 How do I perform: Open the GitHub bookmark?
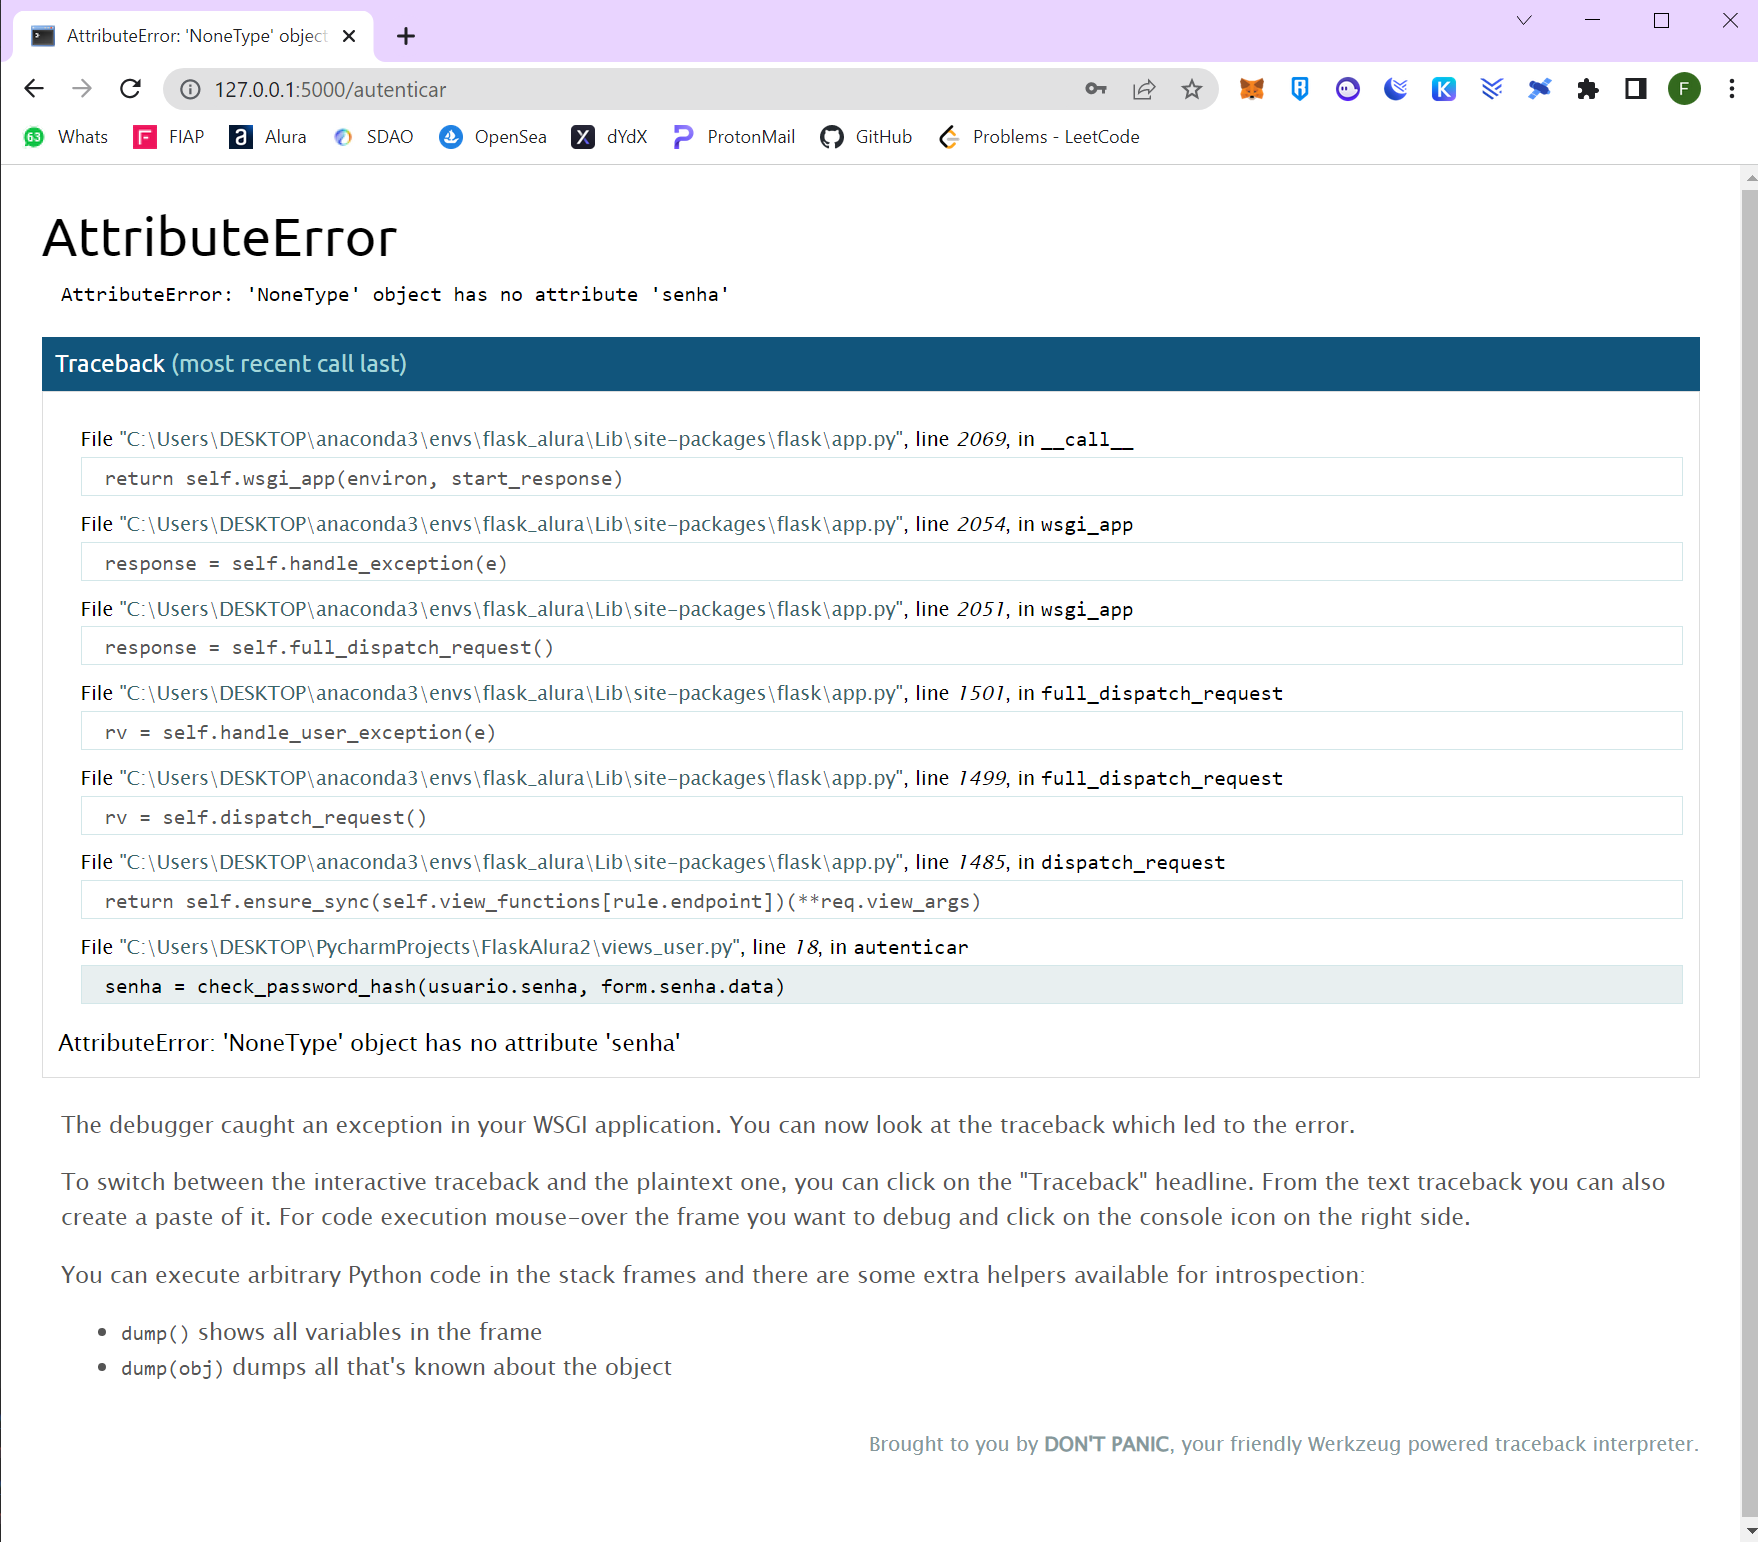click(x=866, y=137)
